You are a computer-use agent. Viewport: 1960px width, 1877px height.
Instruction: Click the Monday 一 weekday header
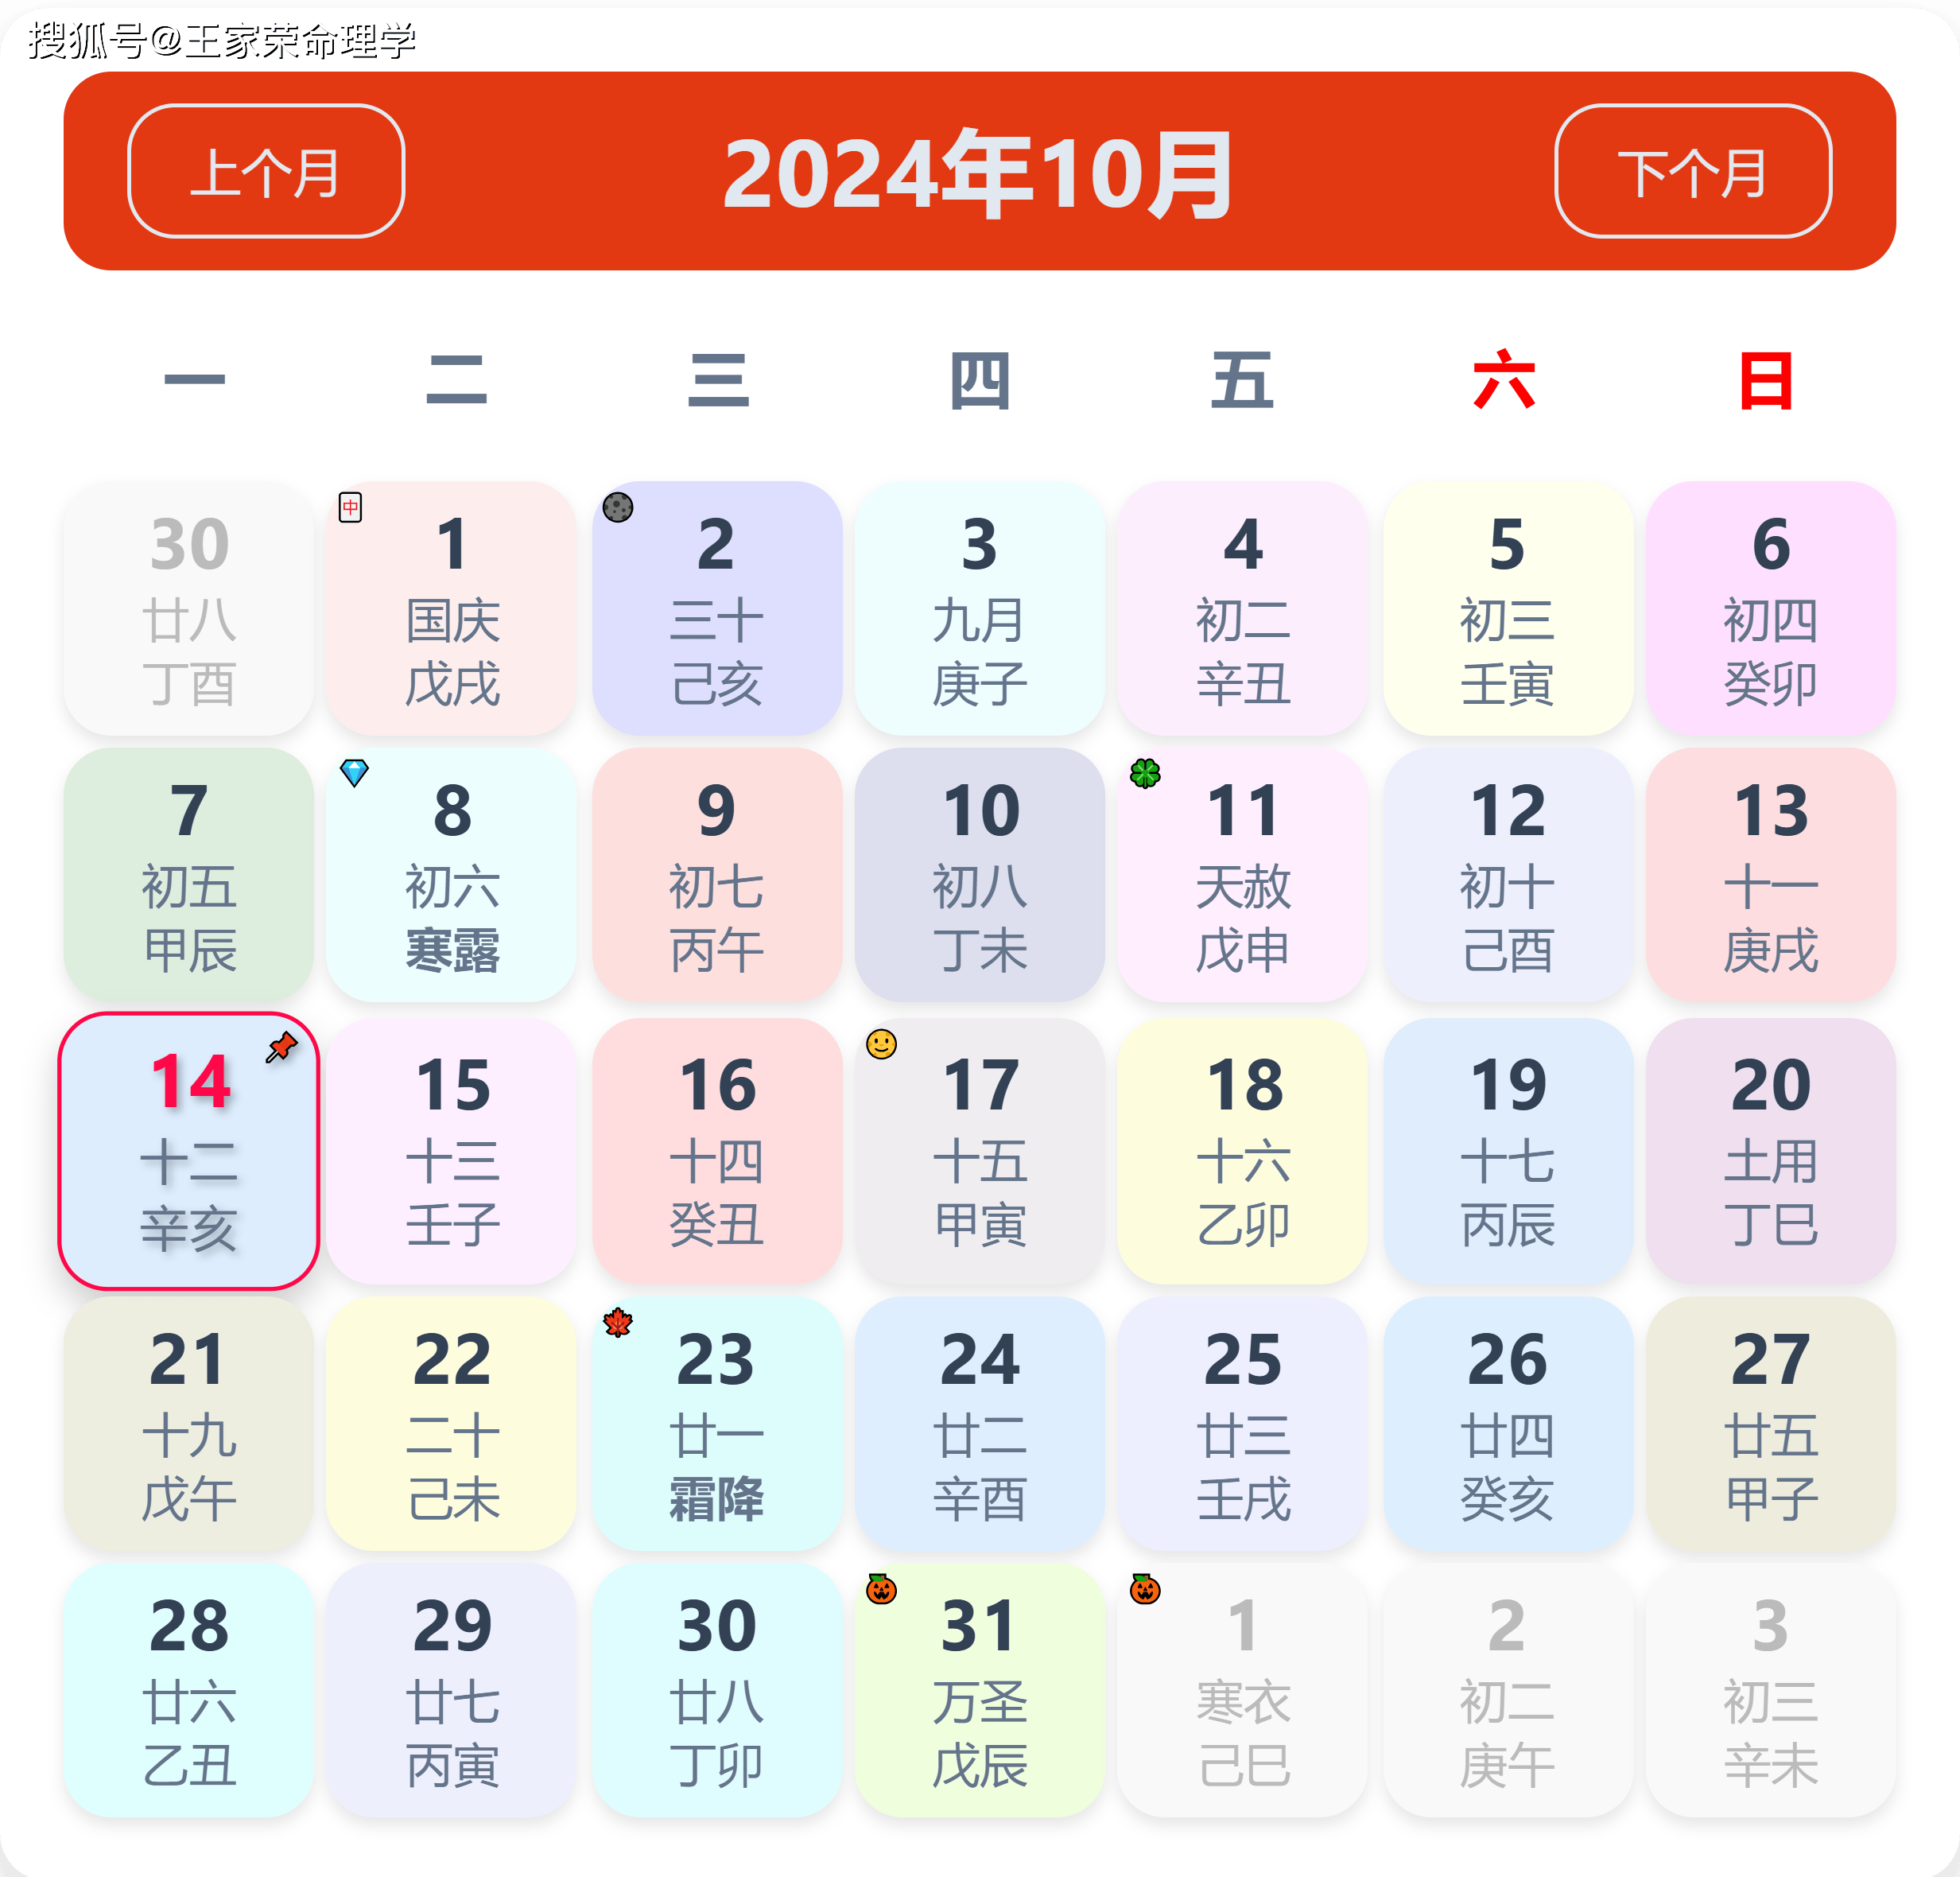[194, 380]
